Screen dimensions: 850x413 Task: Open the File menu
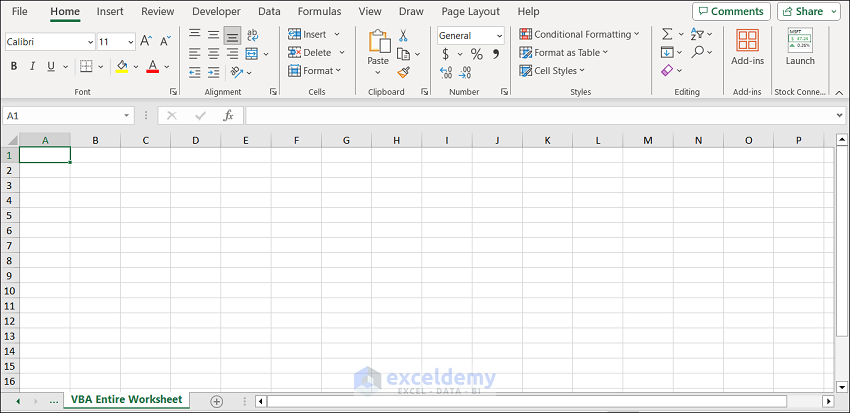point(20,11)
